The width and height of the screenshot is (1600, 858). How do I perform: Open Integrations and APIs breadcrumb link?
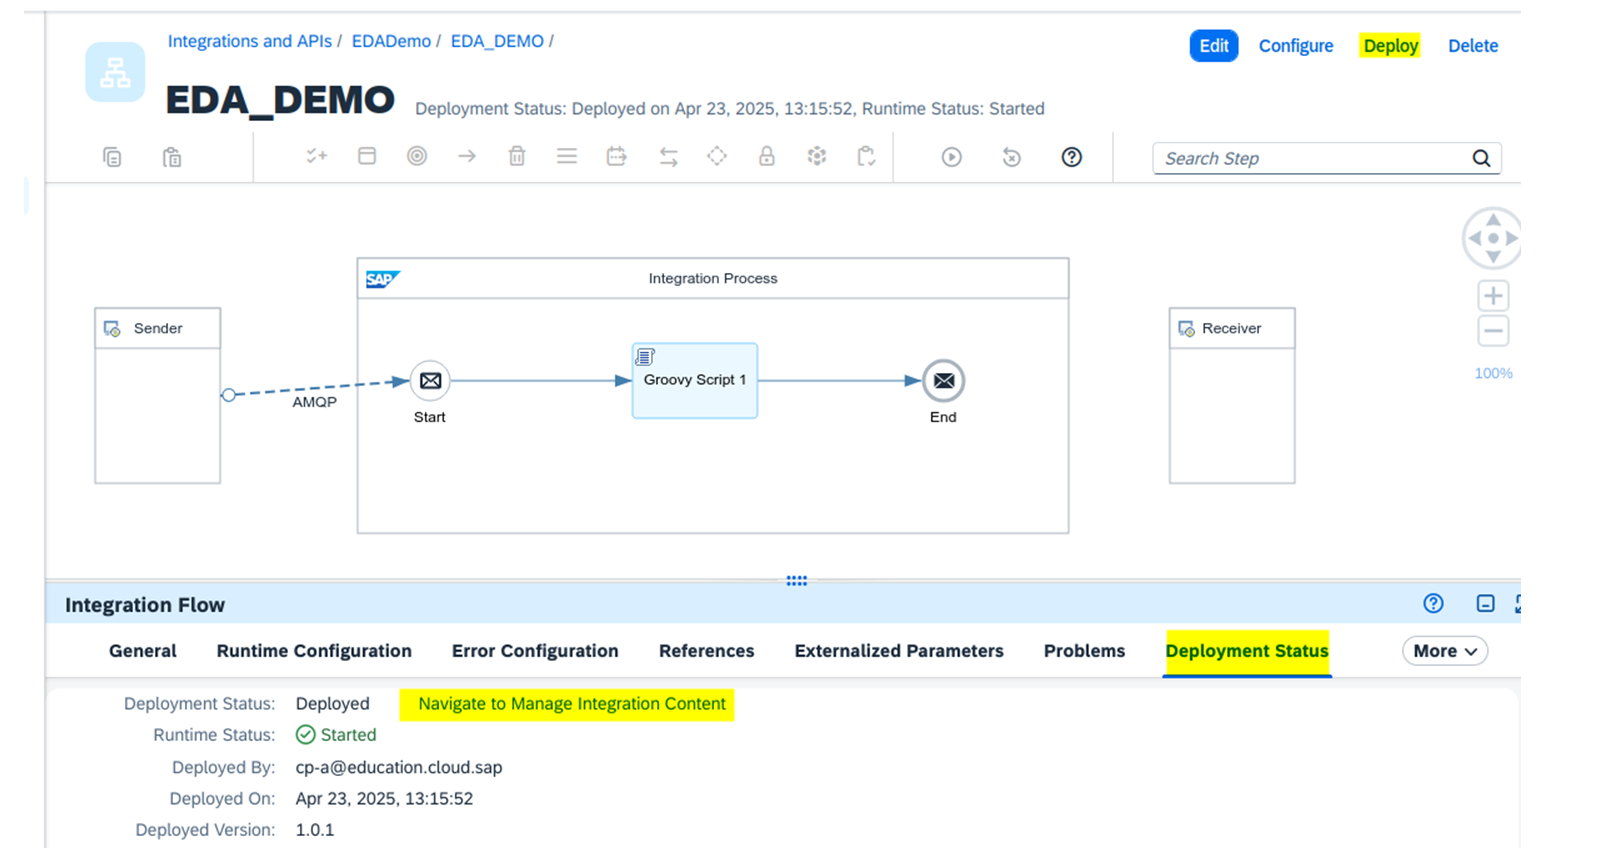coord(250,41)
